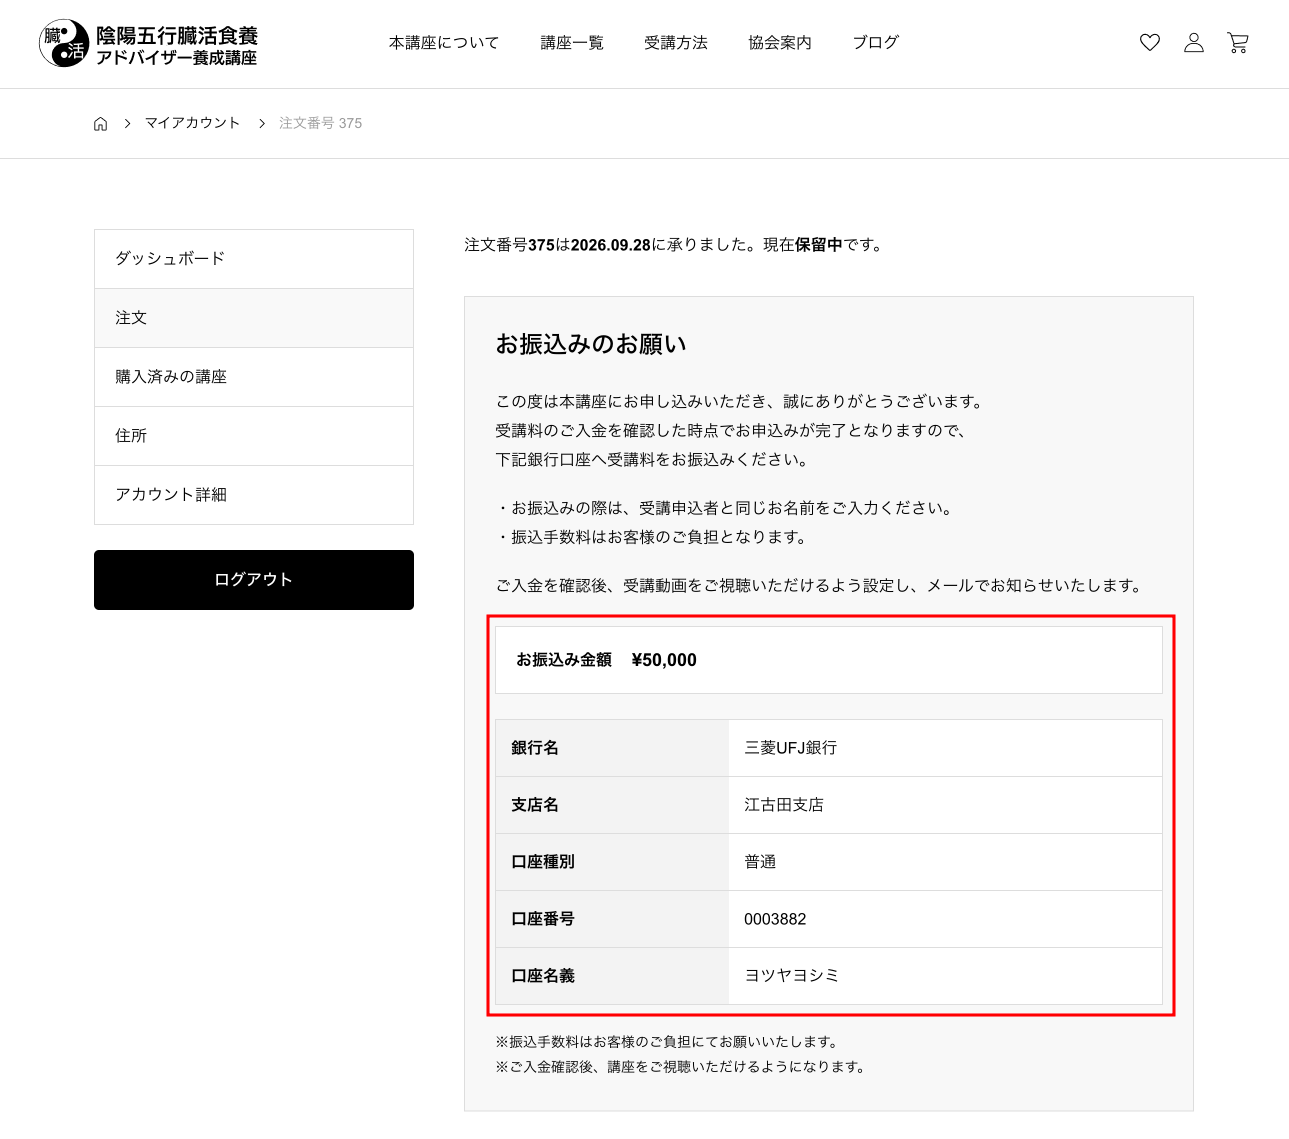Select アカウント詳細 in account sidebar
This screenshot has height=1139, width=1289.
[x=254, y=495]
